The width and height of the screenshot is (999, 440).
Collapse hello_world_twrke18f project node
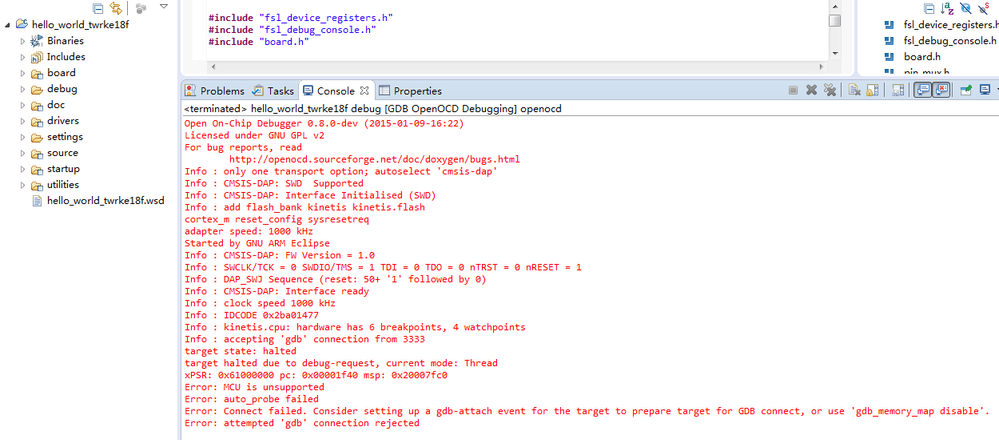pyautogui.click(x=7, y=24)
